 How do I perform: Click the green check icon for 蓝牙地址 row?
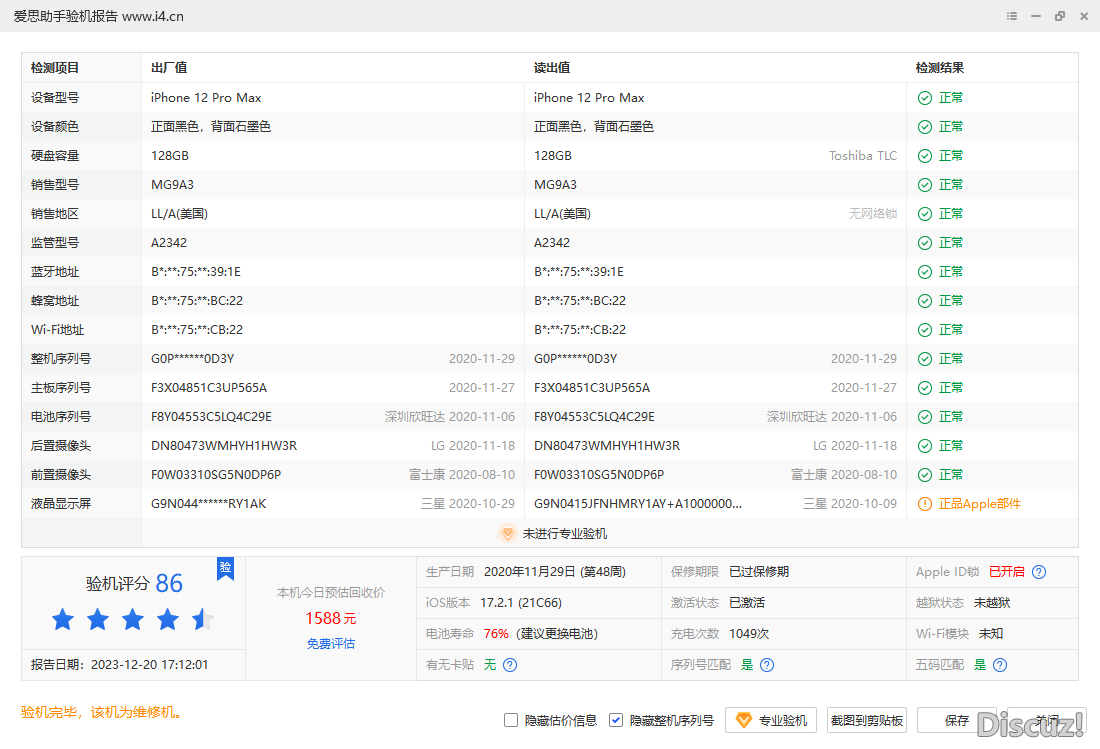click(x=925, y=272)
